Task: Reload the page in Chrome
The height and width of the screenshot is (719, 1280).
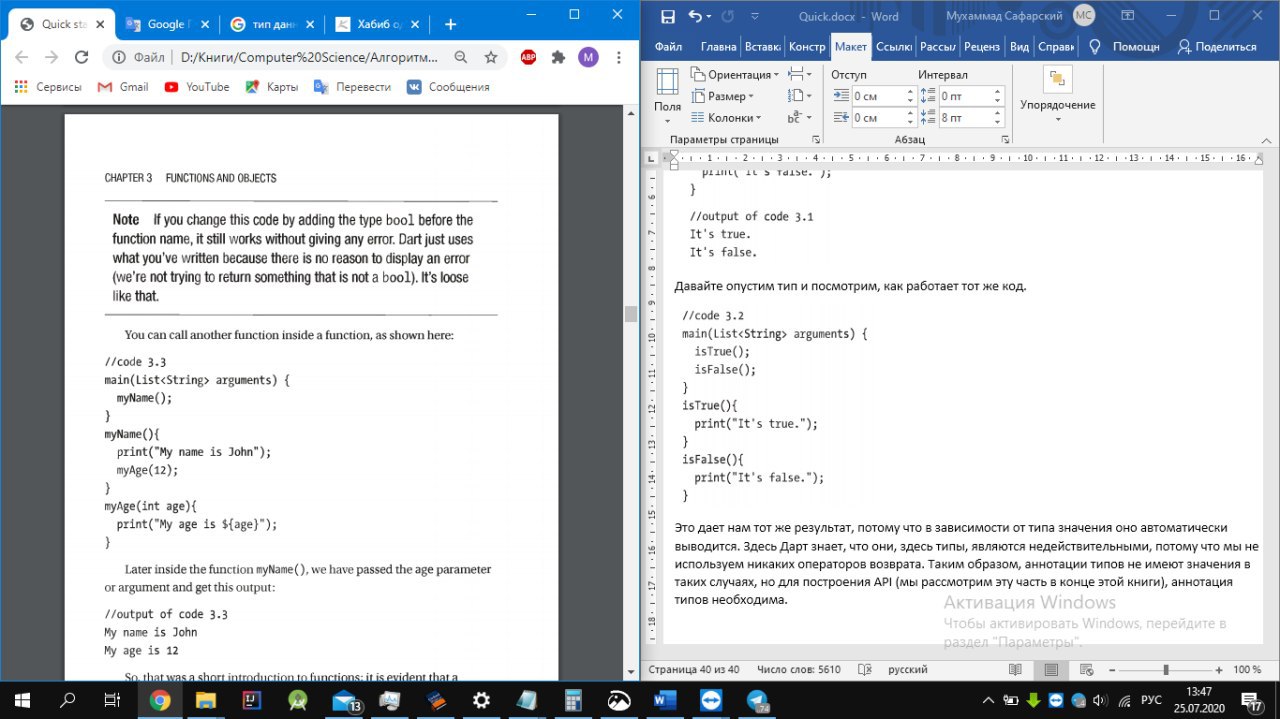Action: pos(80,57)
